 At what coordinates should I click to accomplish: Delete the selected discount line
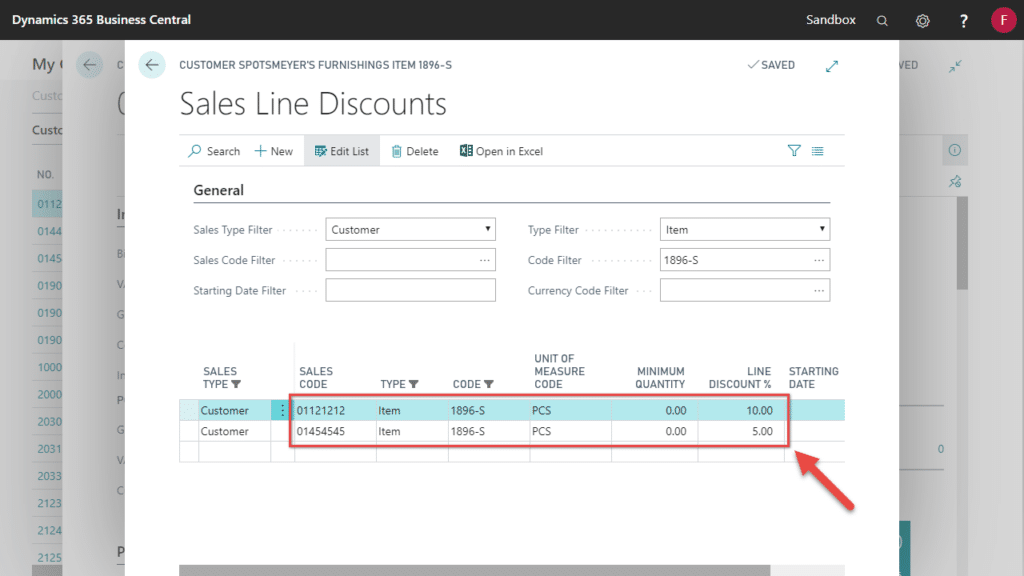pos(415,151)
